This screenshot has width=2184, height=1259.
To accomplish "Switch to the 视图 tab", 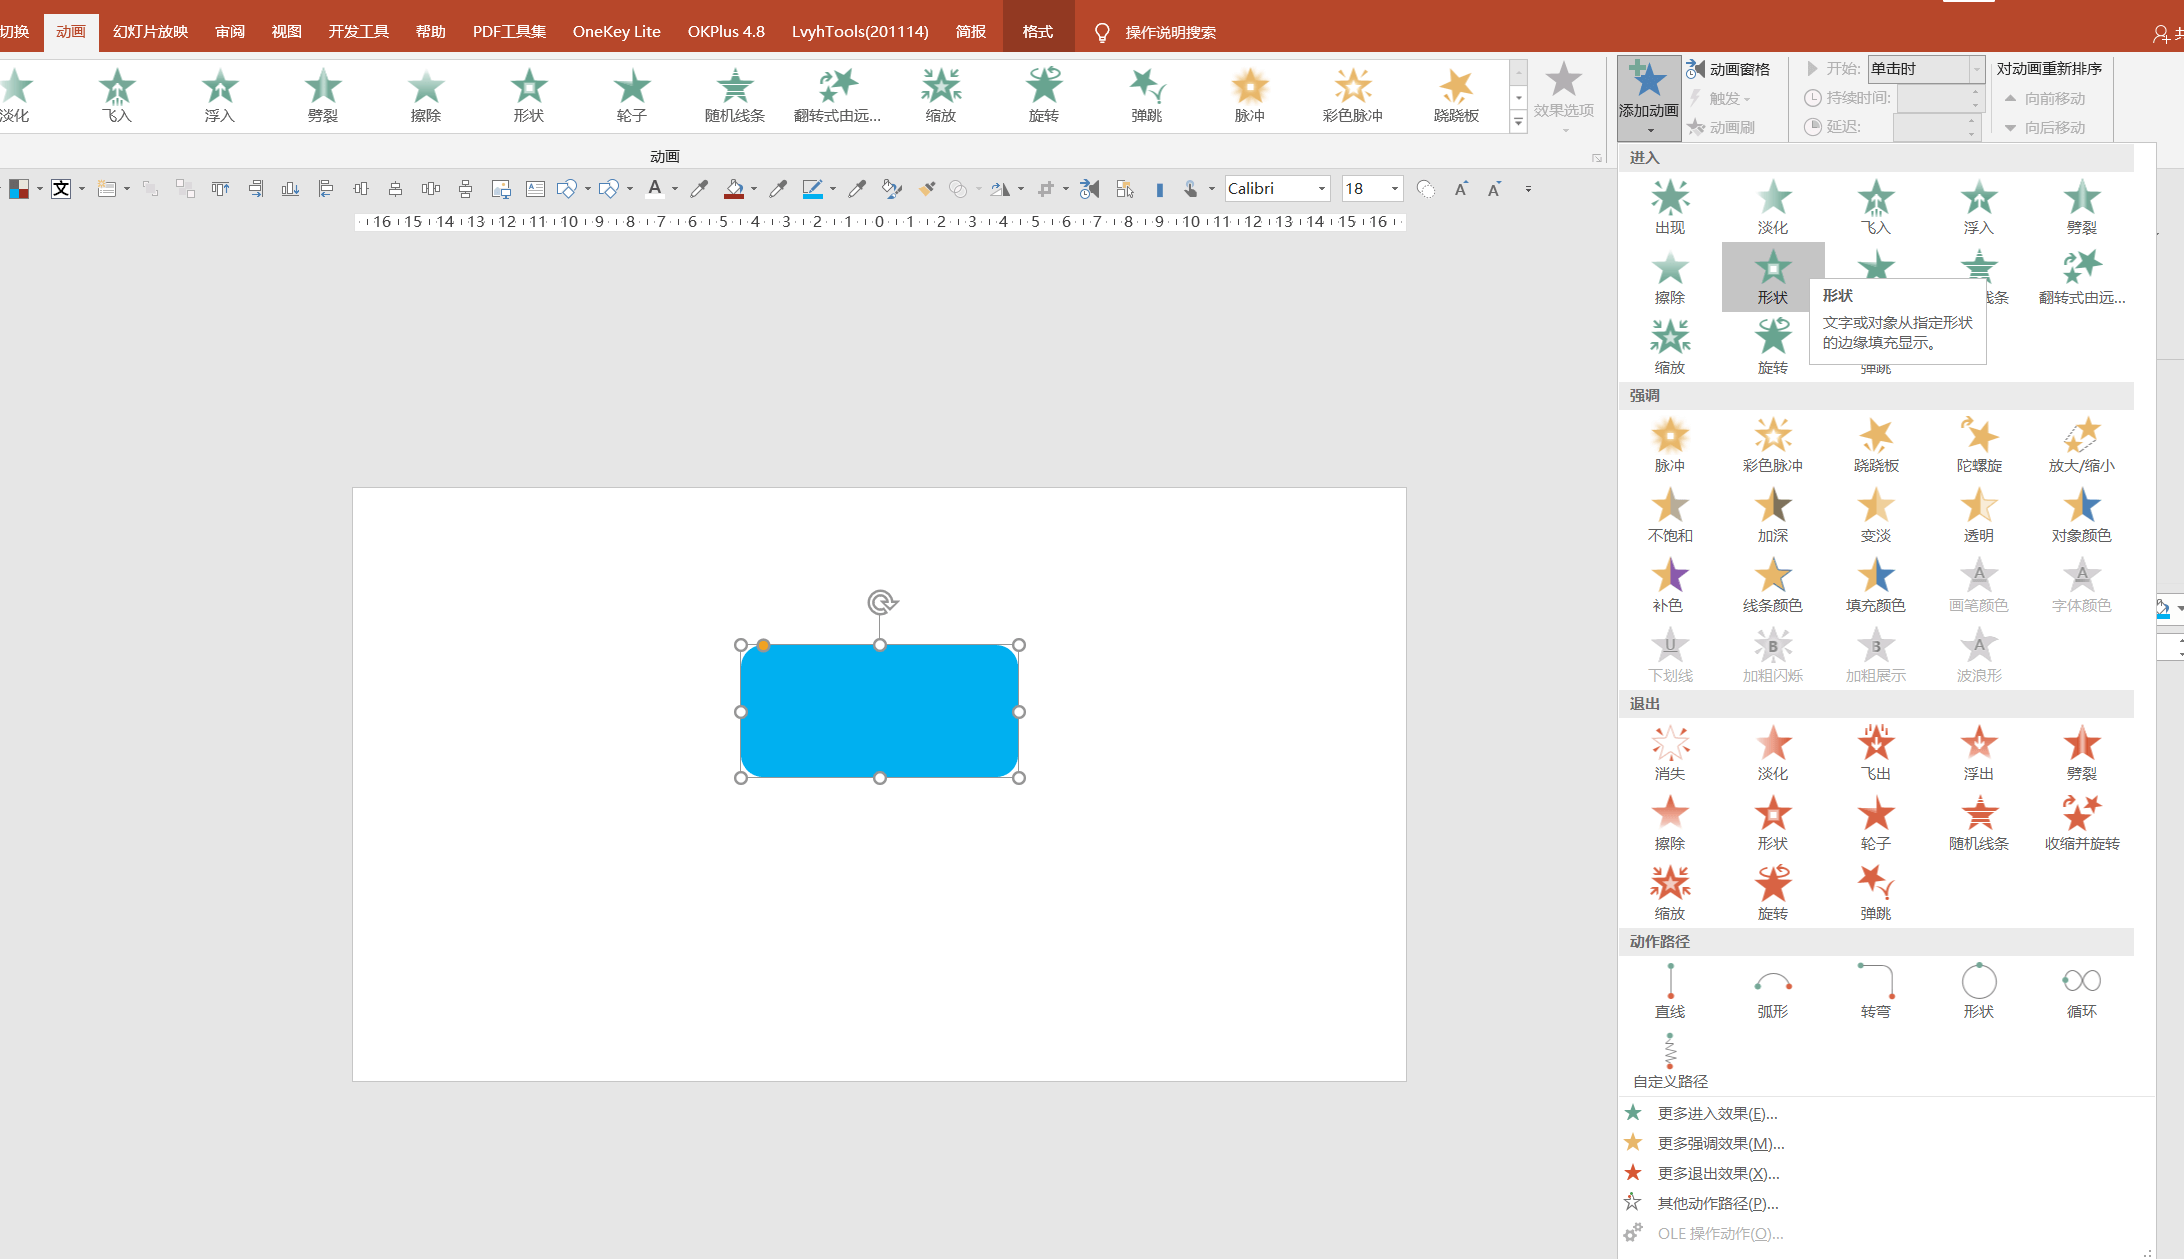I will (287, 32).
